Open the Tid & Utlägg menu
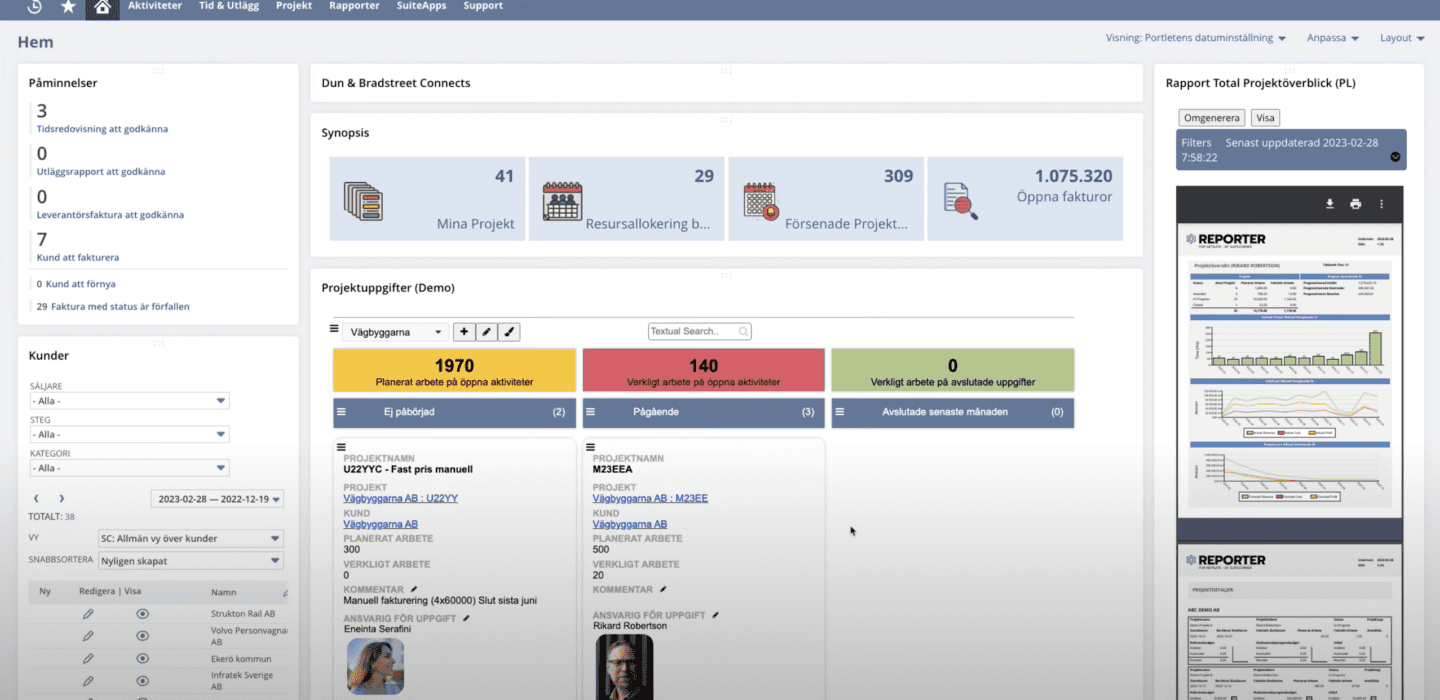Image resolution: width=1440 pixels, height=700 pixels. click(x=231, y=6)
